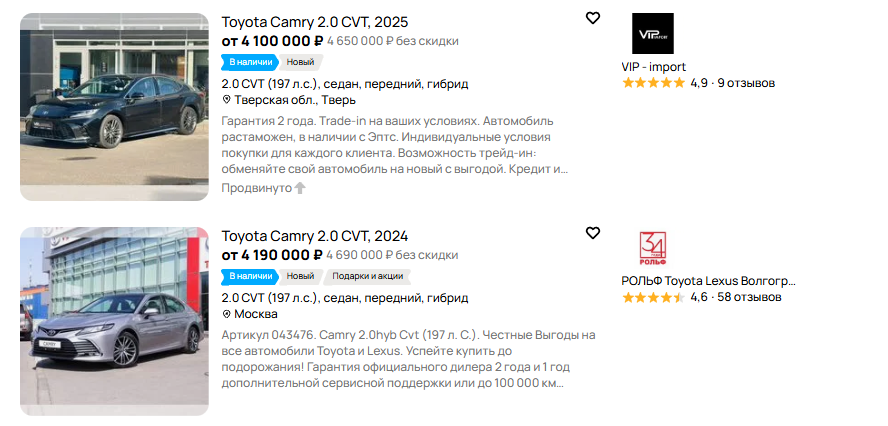Favorite the Camry 2024 listing with heart icon
This screenshot has height=426, width=888.
593,233
